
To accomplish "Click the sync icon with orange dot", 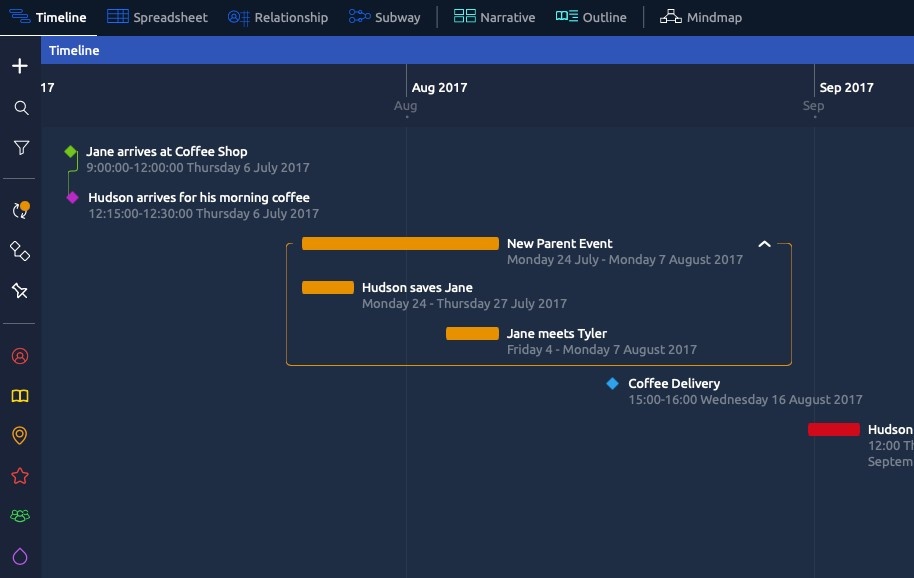I will 21,210.
